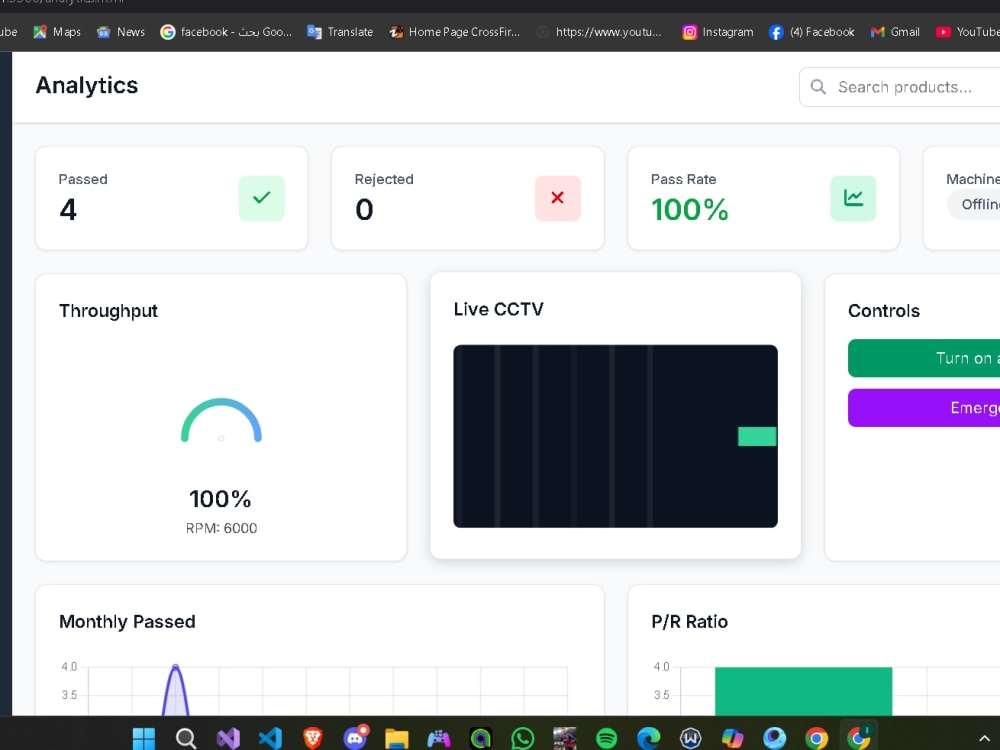
Task: Open the Maps bookmark
Action: tap(57, 32)
